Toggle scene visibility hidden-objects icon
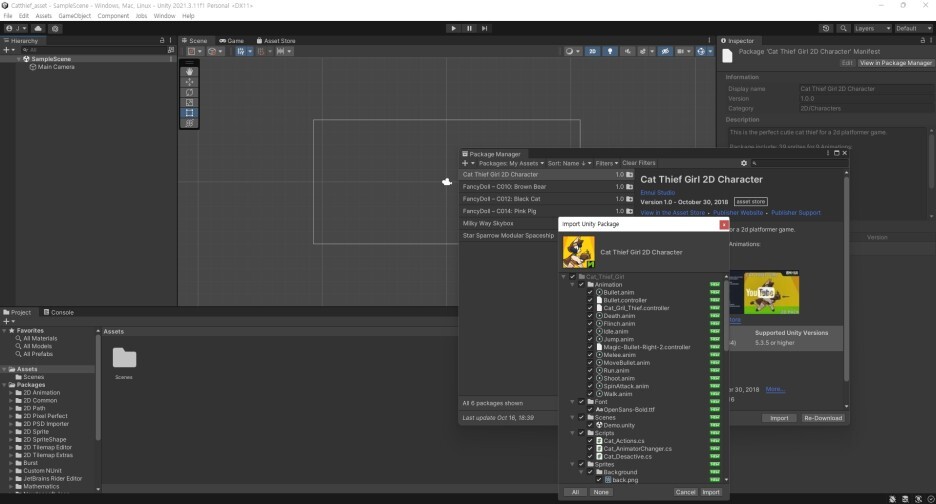The width and height of the screenshot is (936, 504). [x=665, y=51]
